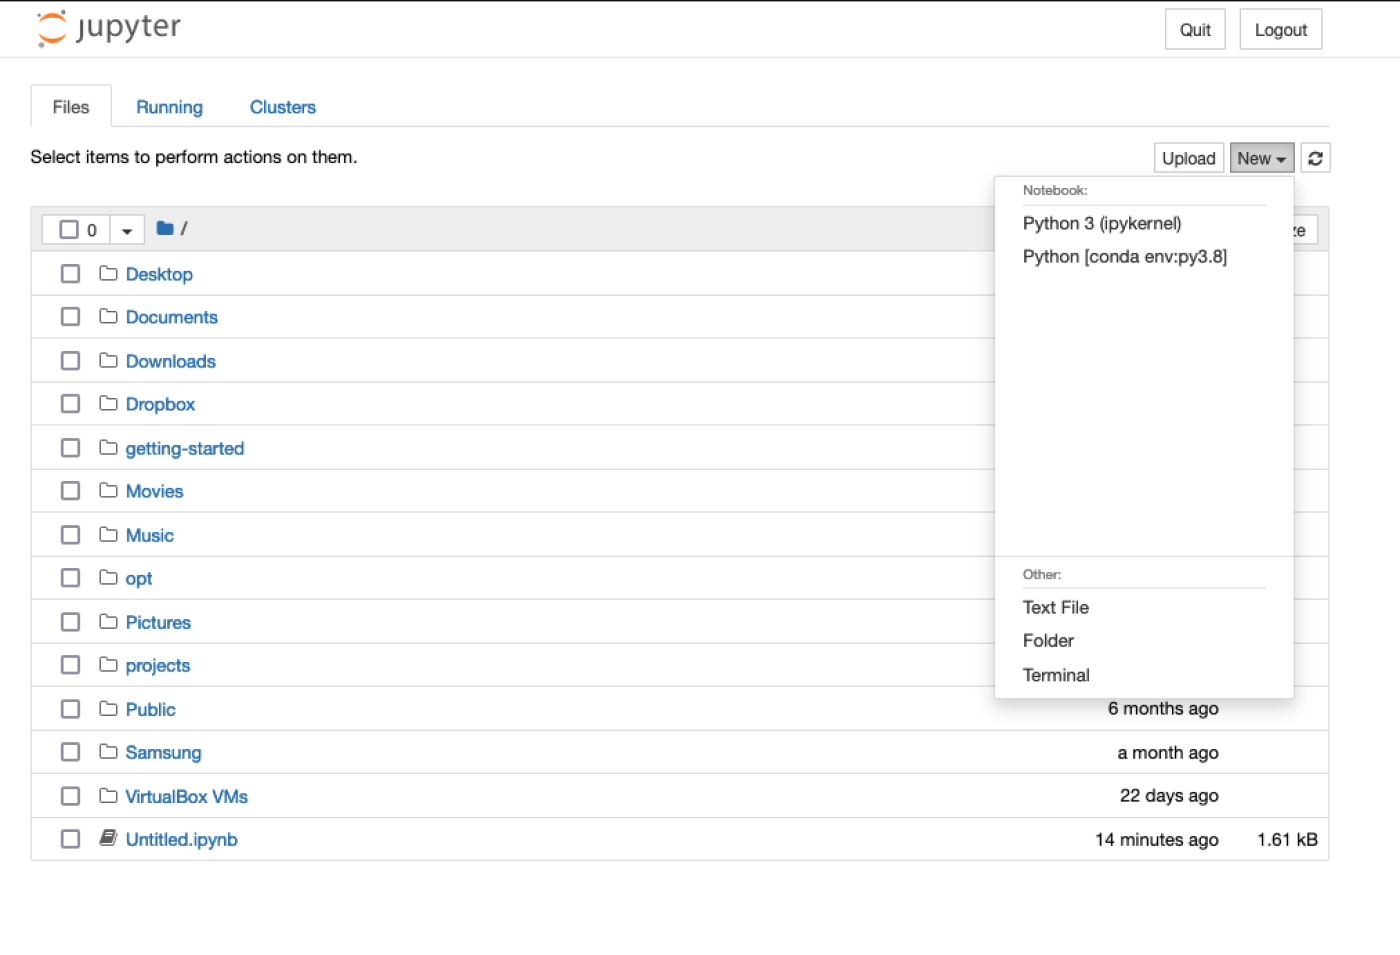Image resolution: width=1400 pixels, height=955 pixels.
Task: Click the opt folder icon
Action: pos(108,577)
